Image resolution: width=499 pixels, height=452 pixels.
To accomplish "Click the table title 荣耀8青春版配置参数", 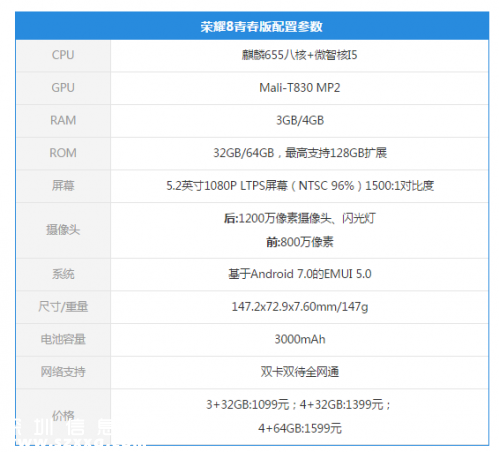I will click(261, 26).
